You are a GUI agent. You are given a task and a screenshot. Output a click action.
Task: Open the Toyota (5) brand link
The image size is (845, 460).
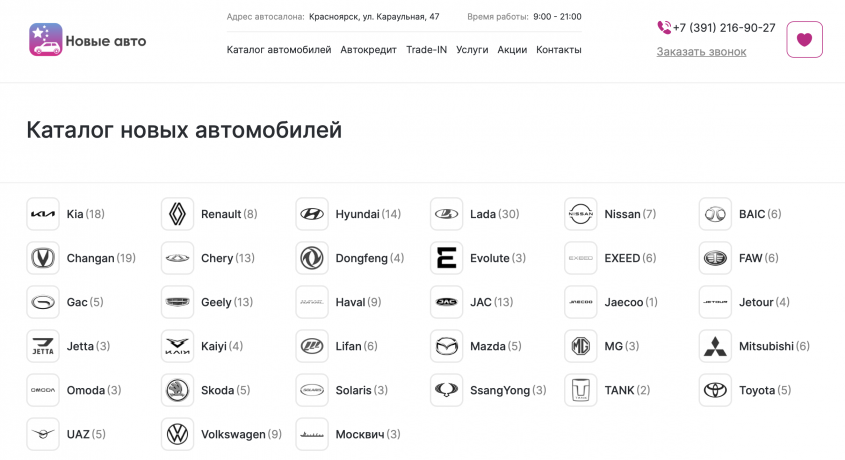(765, 390)
